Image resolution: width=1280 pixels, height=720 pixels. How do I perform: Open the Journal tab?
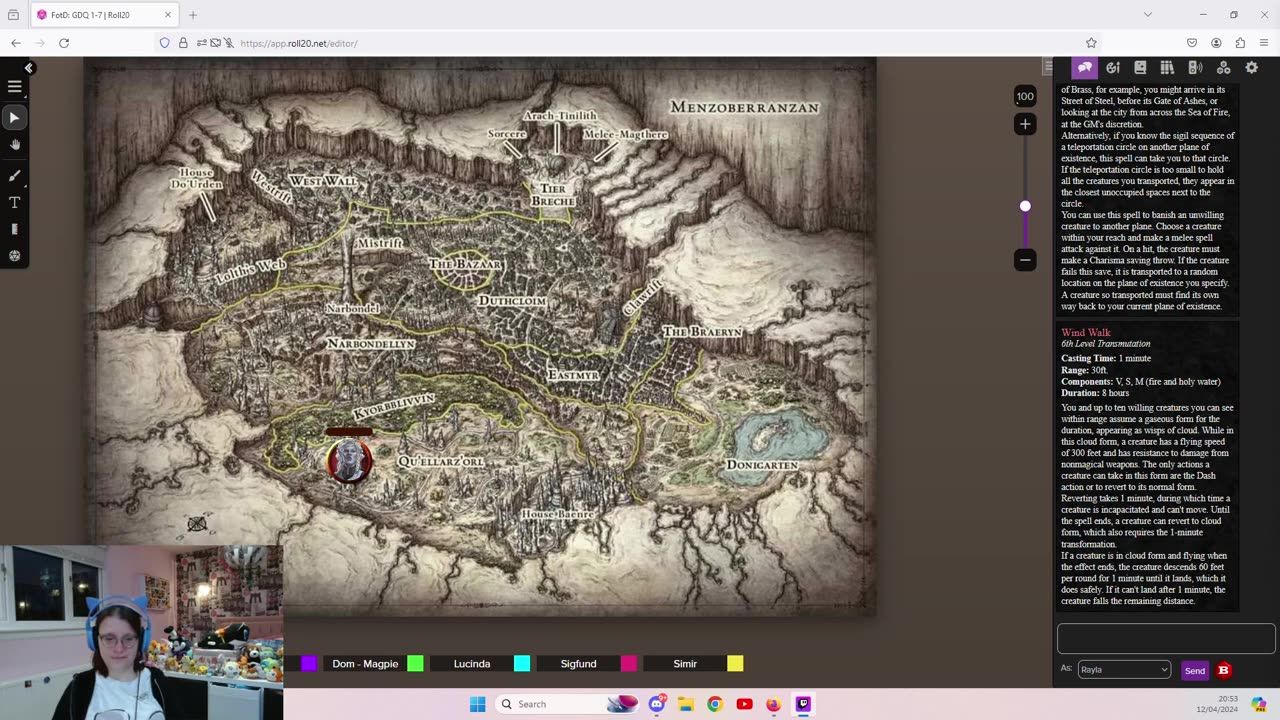1140,68
